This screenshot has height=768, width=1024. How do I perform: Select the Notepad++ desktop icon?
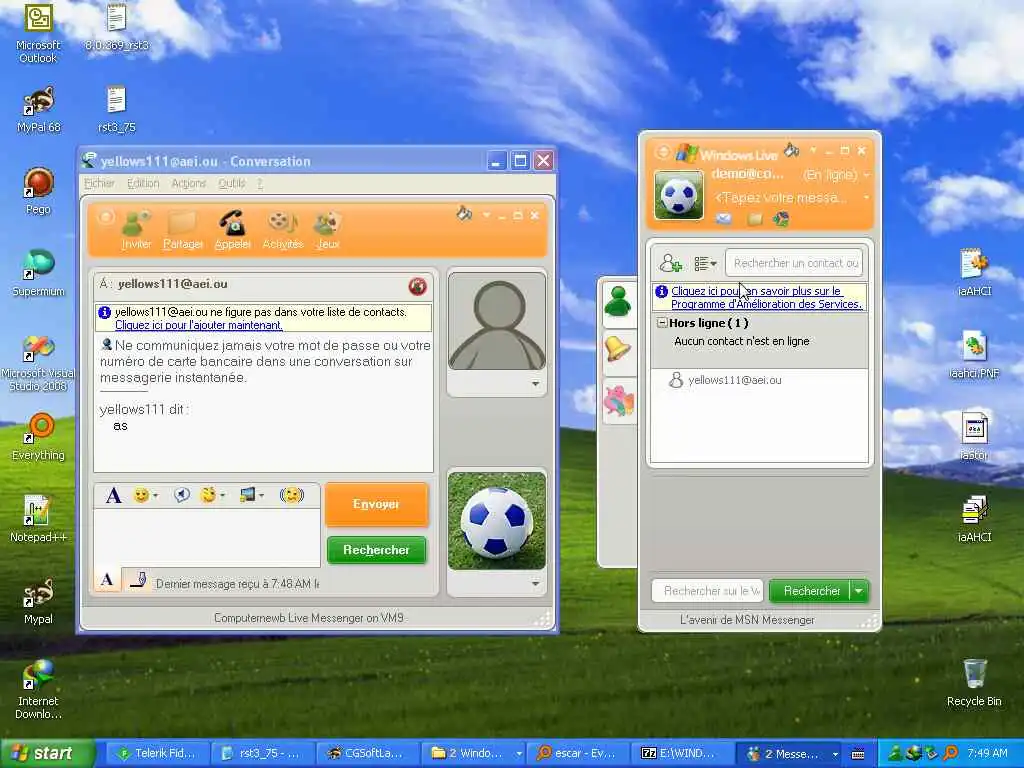coord(38,519)
